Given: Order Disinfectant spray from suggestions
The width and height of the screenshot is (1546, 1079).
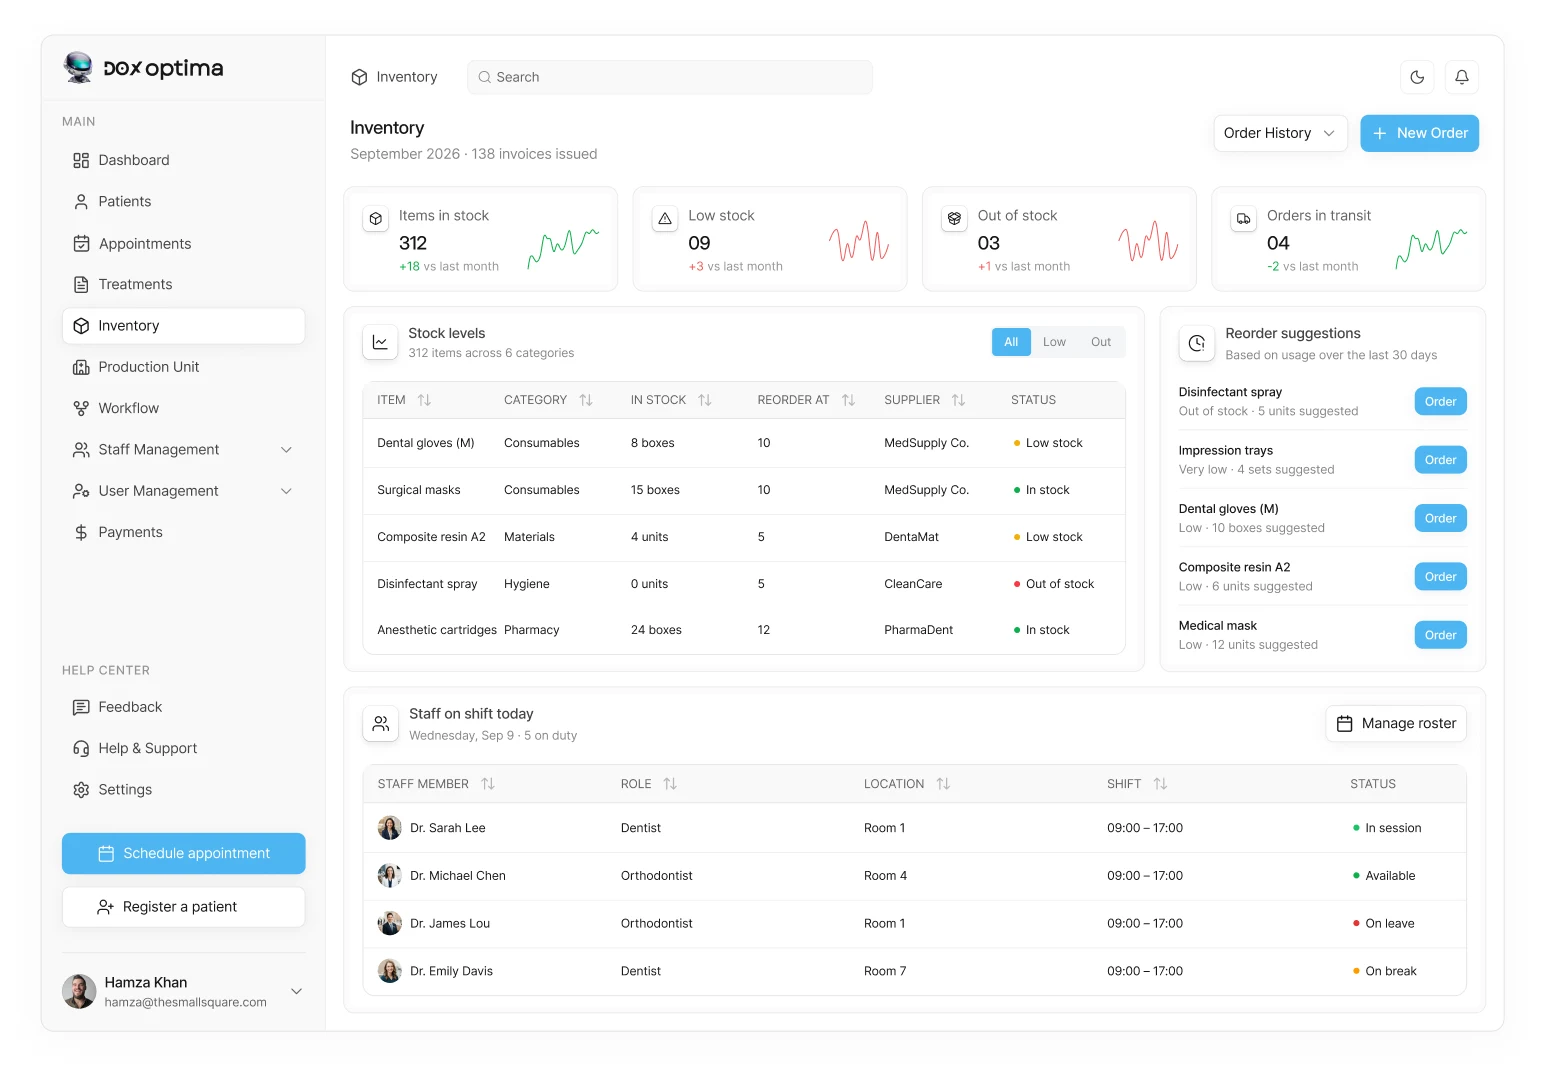Looking at the screenshot, I should (1440, 401).
